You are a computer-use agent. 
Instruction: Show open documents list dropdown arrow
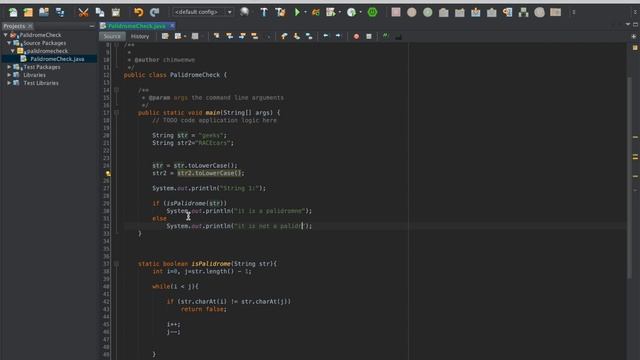628,24
